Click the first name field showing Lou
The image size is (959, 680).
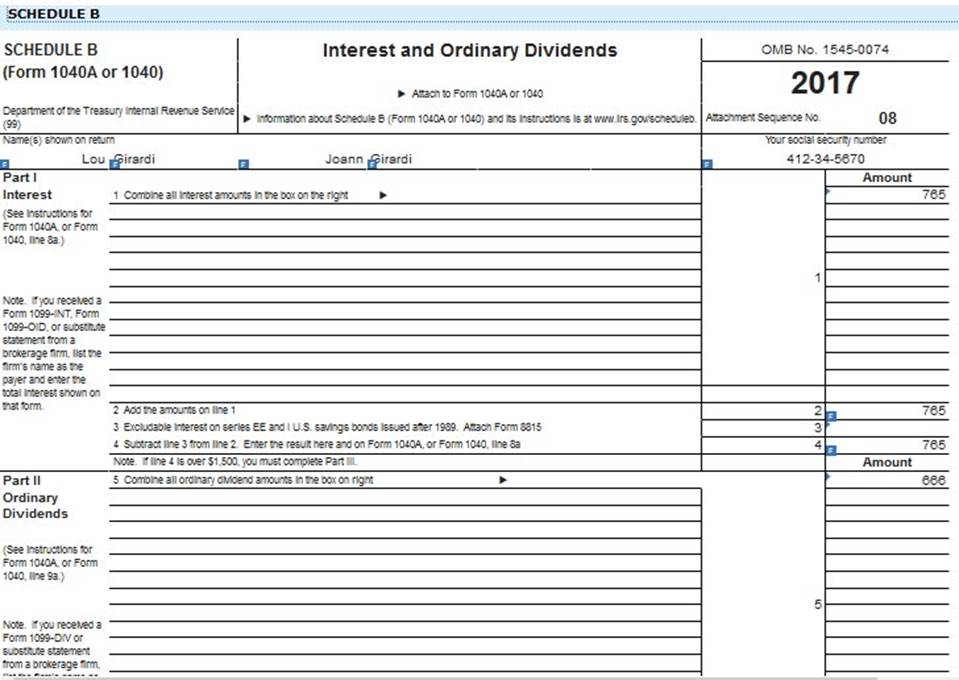click(x=93, y=159)
